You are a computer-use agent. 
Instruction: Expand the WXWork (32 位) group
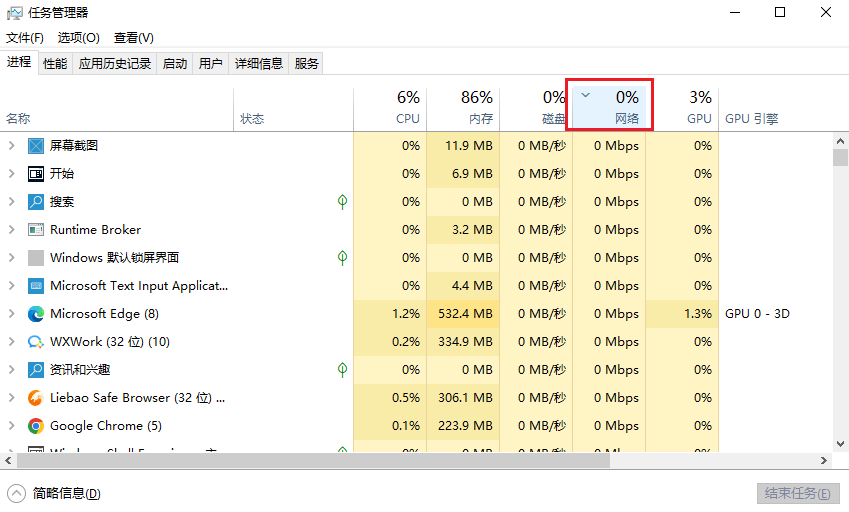[11, 342]
